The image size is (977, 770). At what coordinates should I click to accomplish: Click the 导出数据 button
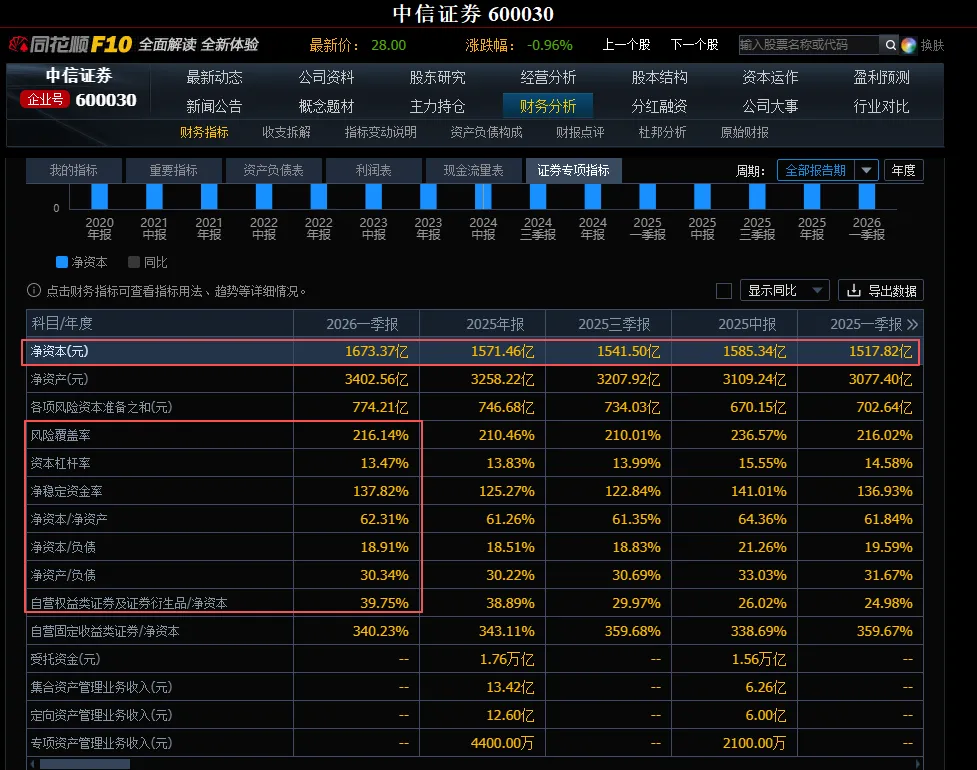[881, 290]
